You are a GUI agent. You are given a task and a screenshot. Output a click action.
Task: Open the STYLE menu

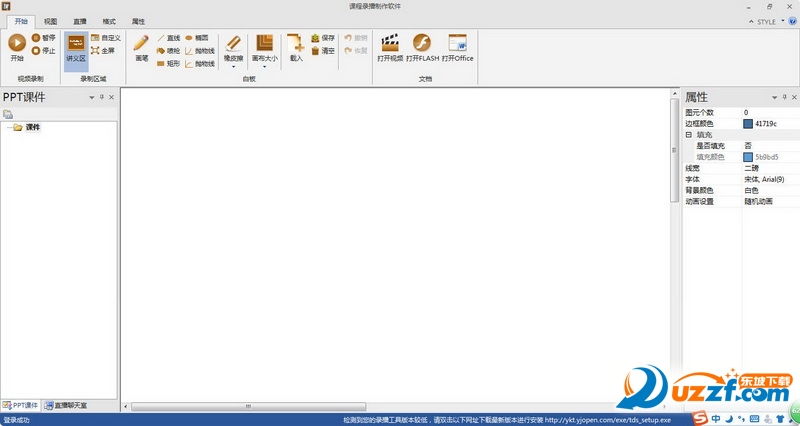770,22
